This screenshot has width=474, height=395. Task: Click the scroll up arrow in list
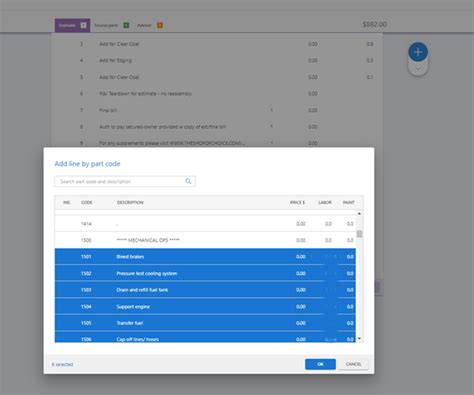(x=359, y=213)
